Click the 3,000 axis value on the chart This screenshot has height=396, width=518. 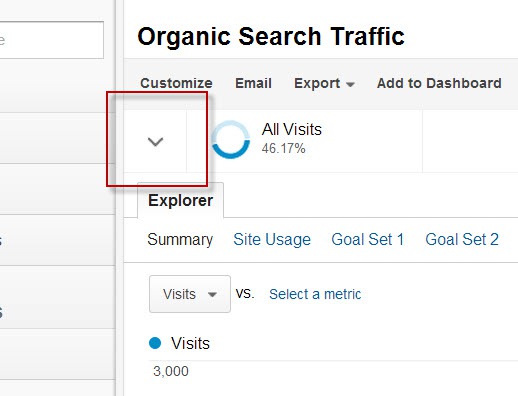pos(171,371)
